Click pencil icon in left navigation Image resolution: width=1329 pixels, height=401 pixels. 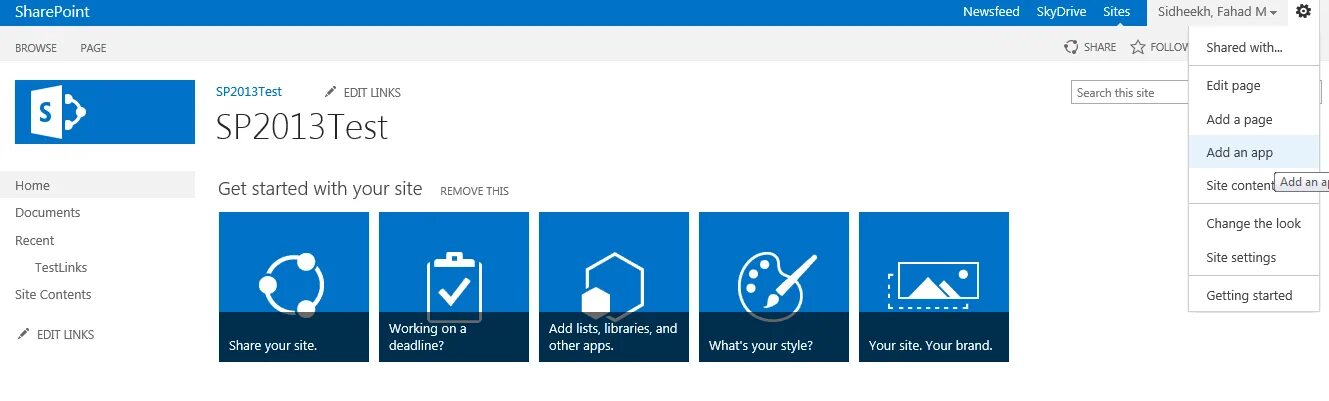(24, 334)
